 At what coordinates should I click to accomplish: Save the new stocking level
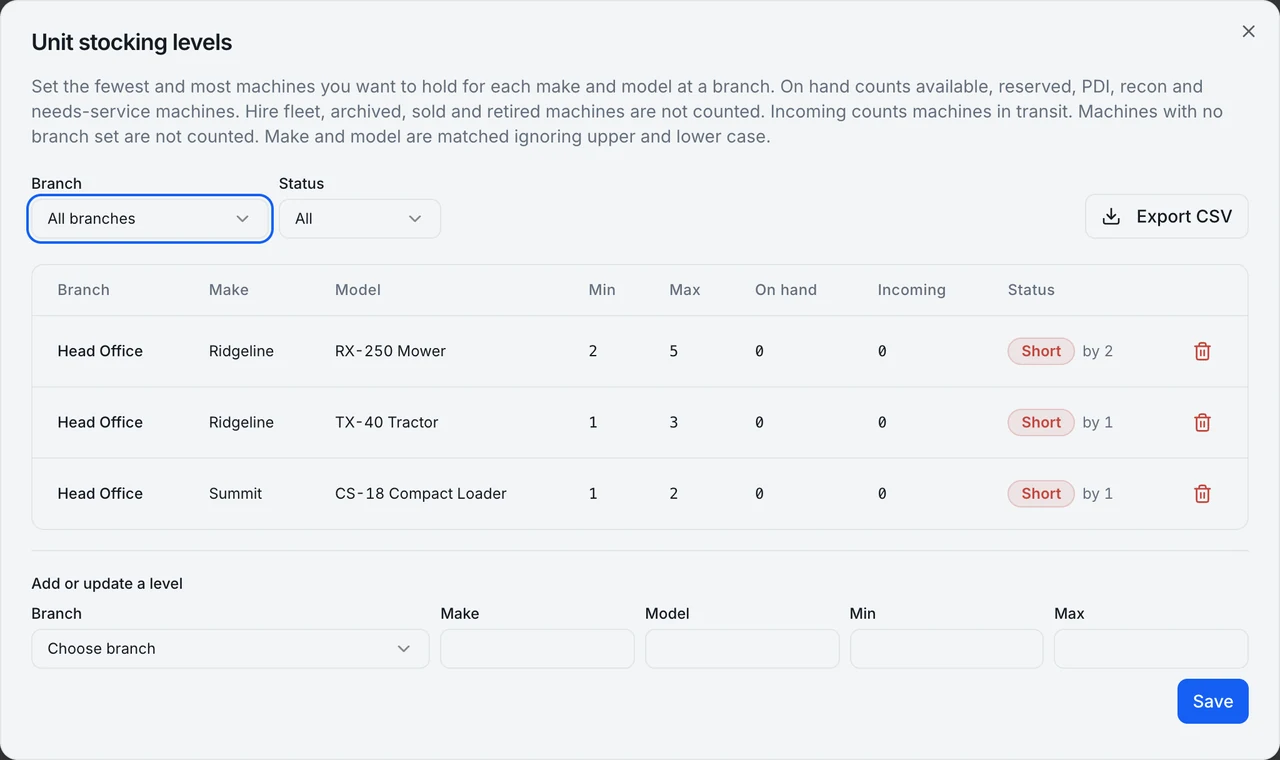pyautogui.click(x=1213, y=701)
